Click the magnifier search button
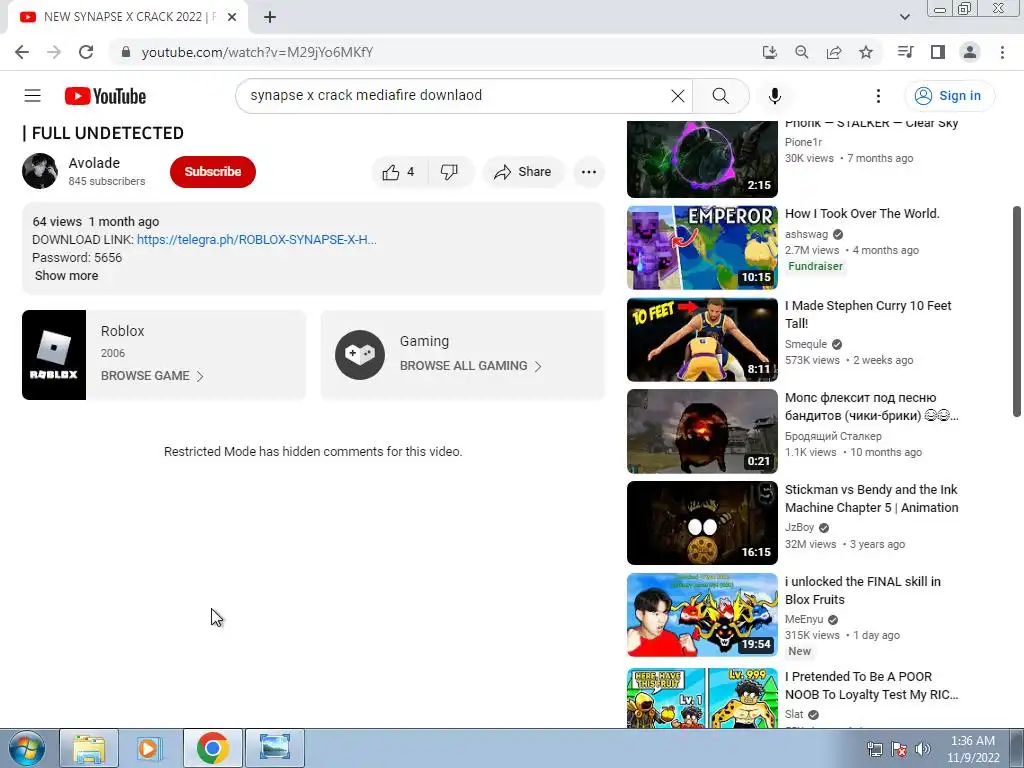This screenshot has width=1024, height=768. [720, 96]
